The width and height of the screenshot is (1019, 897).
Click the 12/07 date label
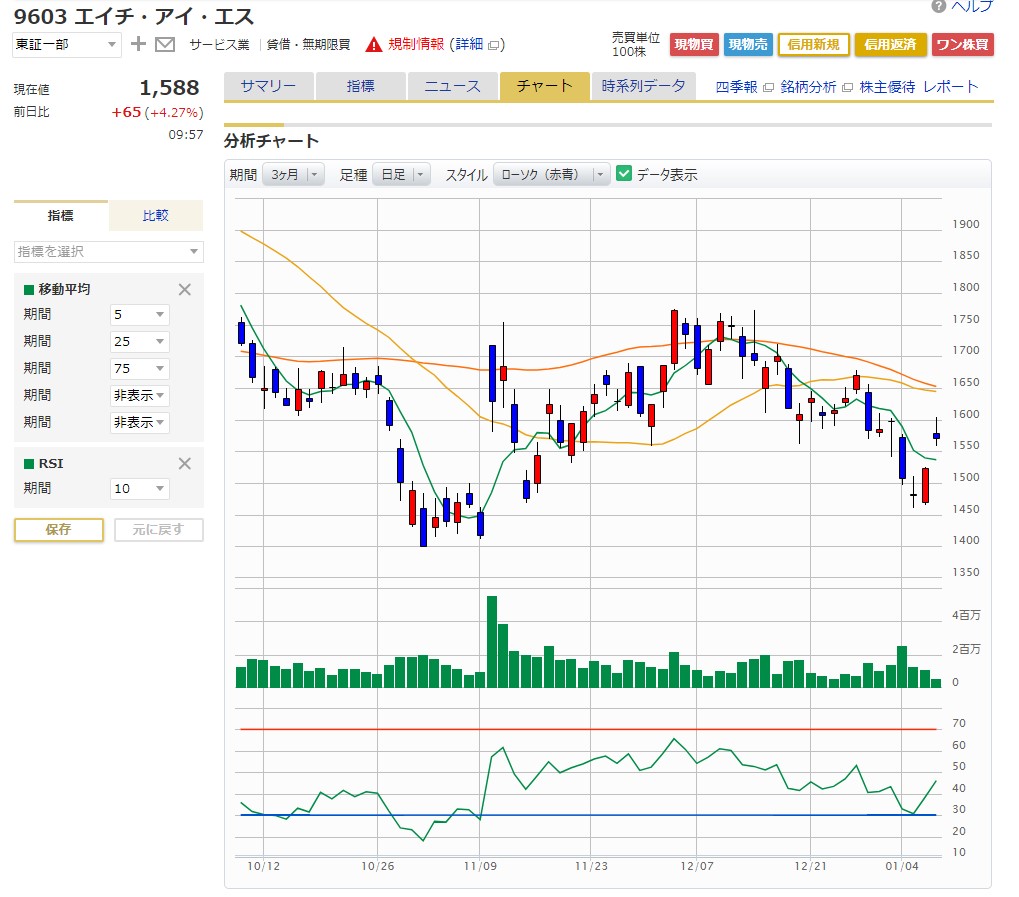coord(697,866)
